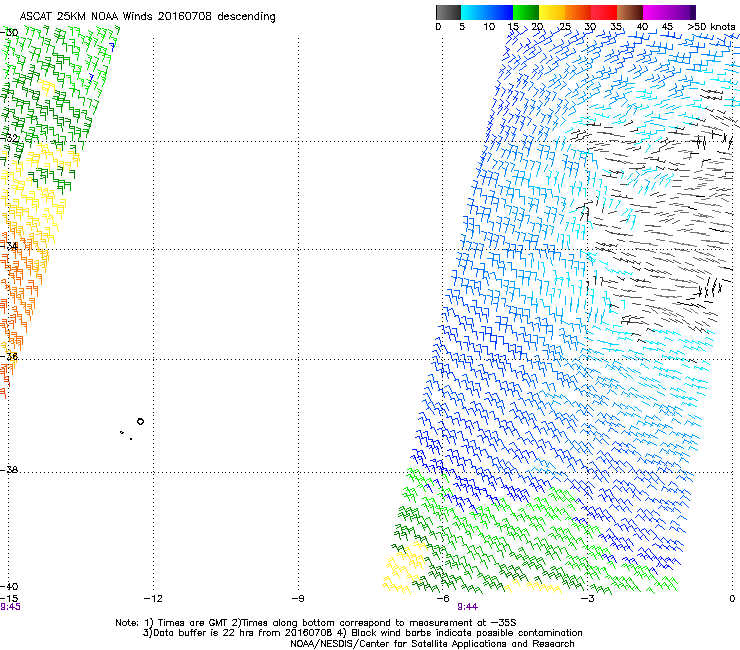Click the brown 35-40 knots legend segment
The image size is (740, 650).
click(x=630, y=12)
